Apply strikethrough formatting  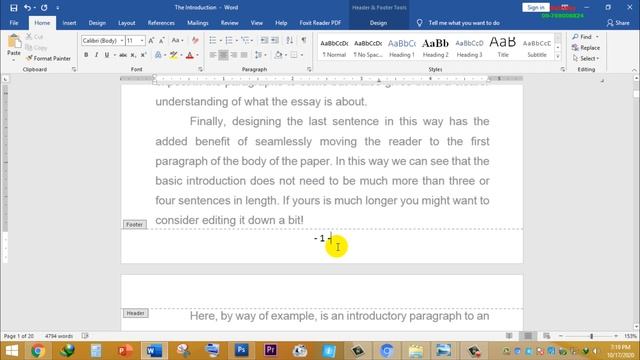coord(123,55)
